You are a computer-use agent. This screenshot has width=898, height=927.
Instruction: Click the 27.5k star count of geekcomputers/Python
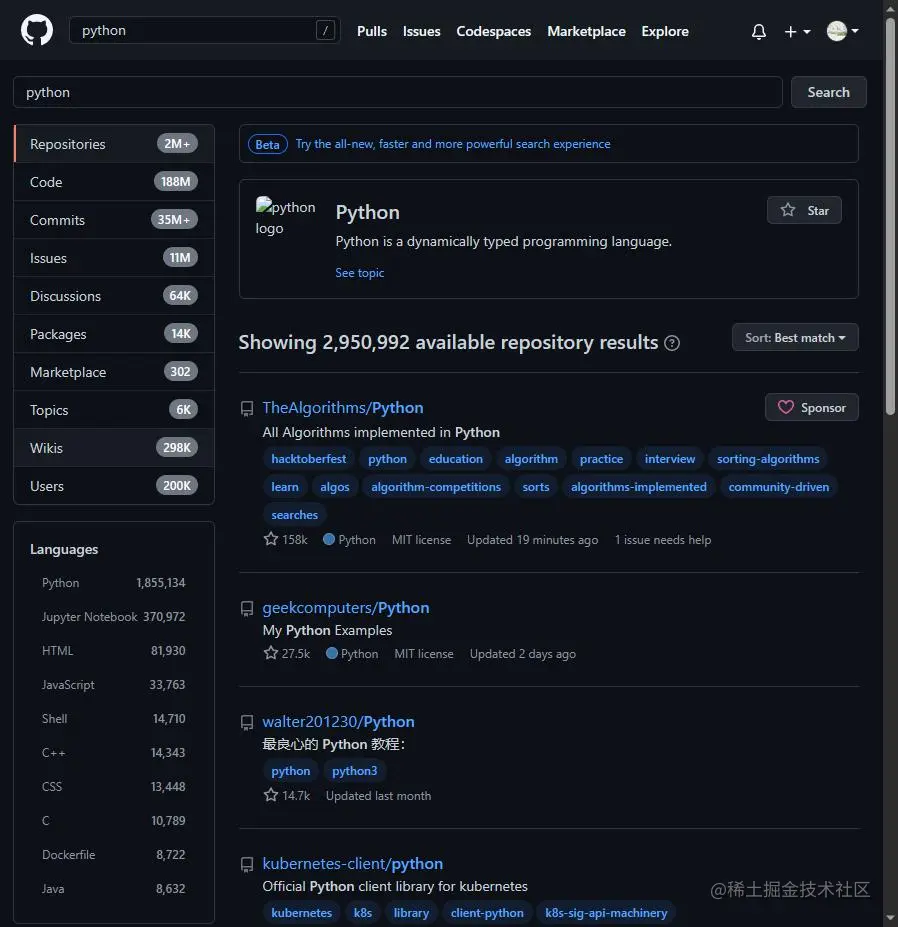tap(287, 653)
